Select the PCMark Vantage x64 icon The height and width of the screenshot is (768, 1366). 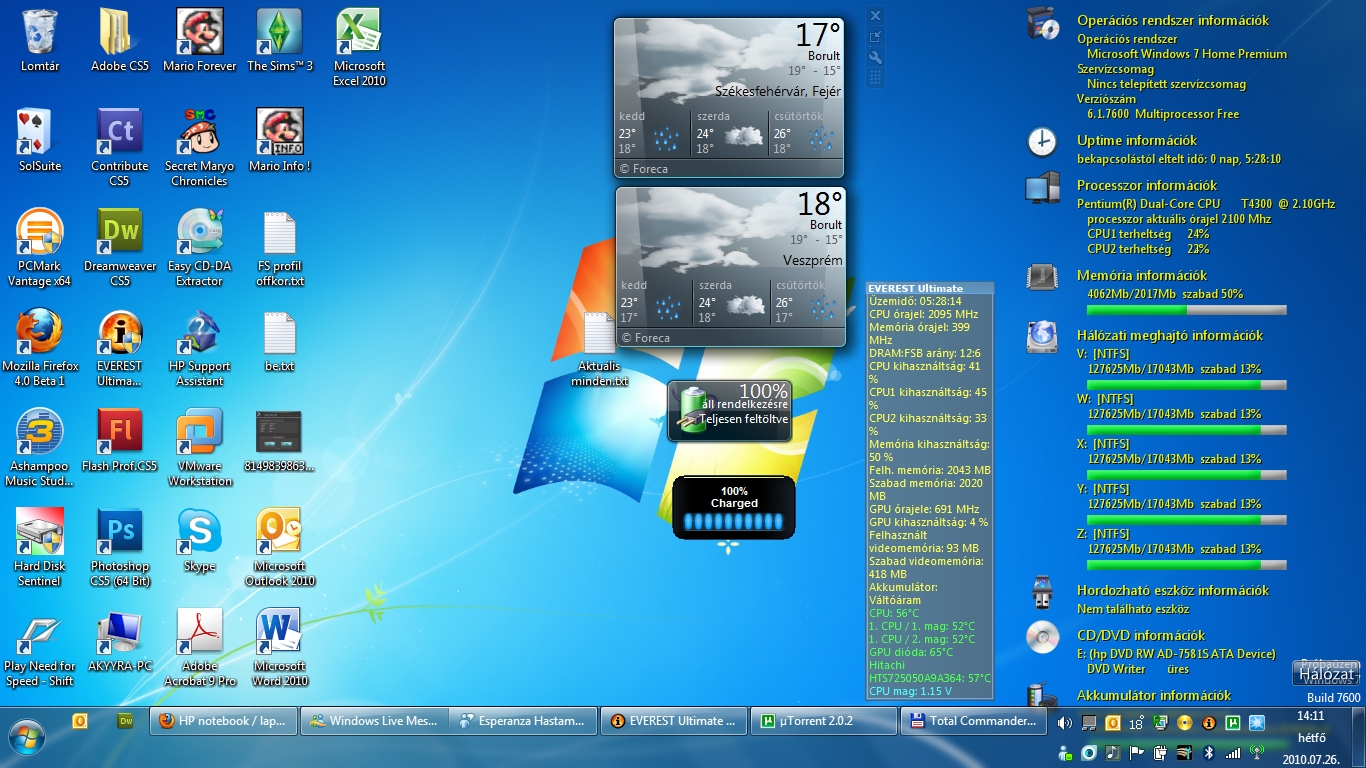click(40, 247)
